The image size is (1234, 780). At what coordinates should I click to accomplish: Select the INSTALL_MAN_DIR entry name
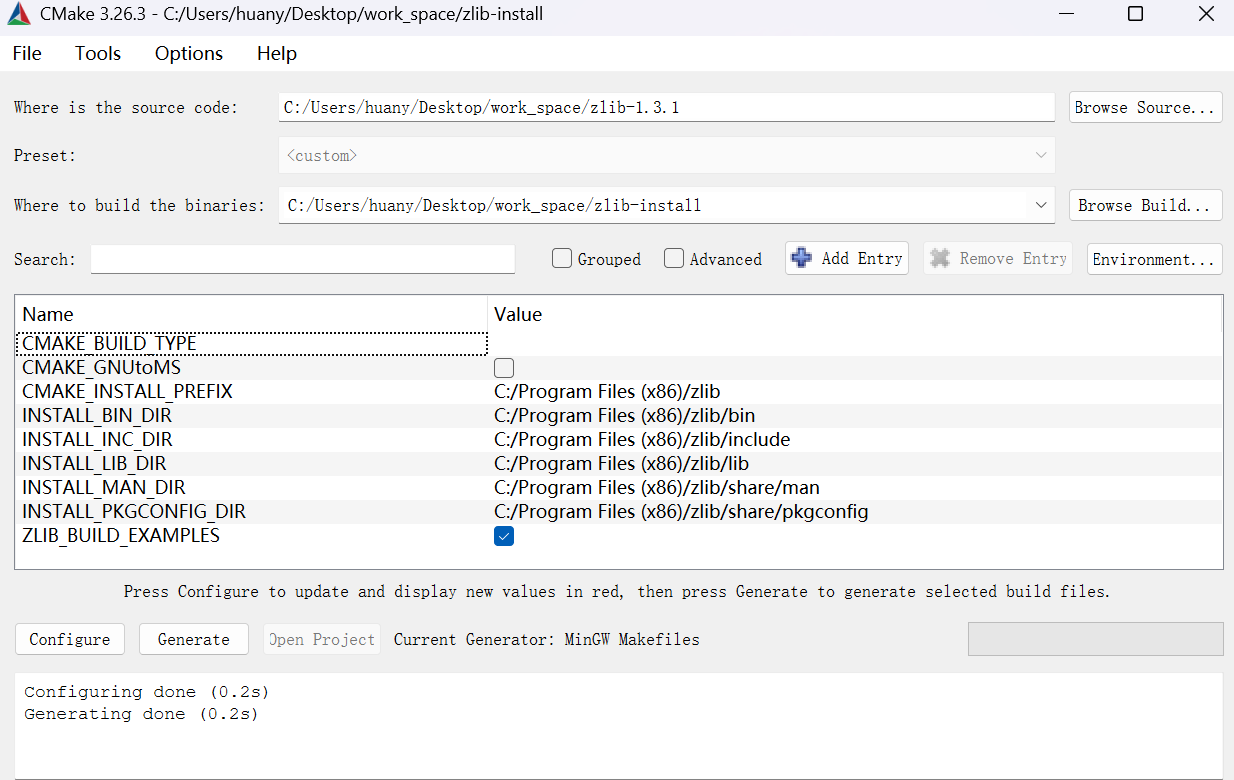pyautogui.click(x=104, y=487)
